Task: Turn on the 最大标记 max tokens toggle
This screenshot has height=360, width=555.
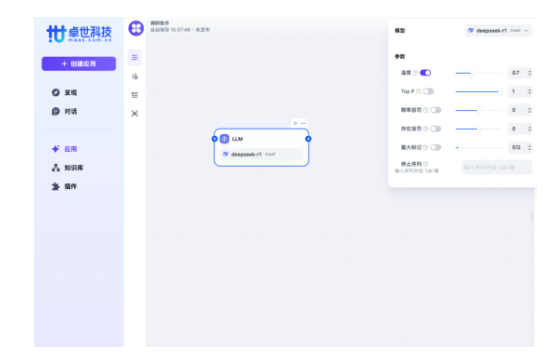Action: pyautogui.click(x=436, y=147)
